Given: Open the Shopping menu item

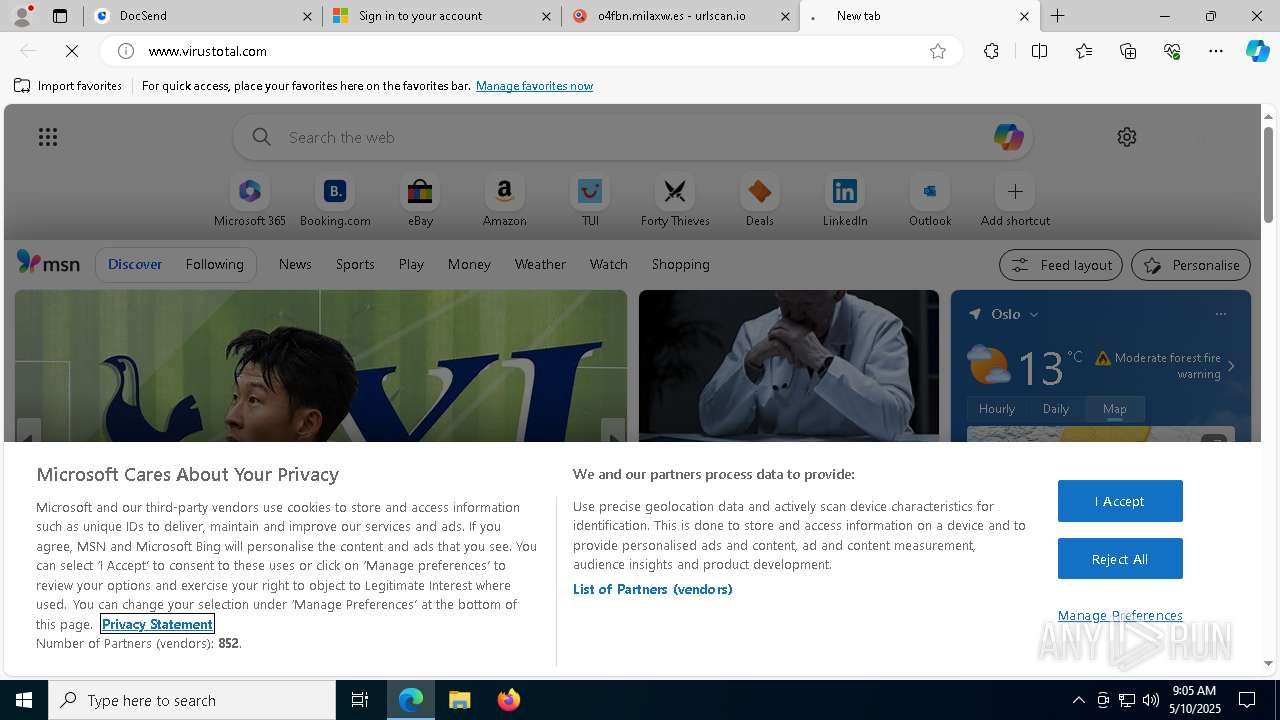Looking at the screenshot, I should (681, 264).
